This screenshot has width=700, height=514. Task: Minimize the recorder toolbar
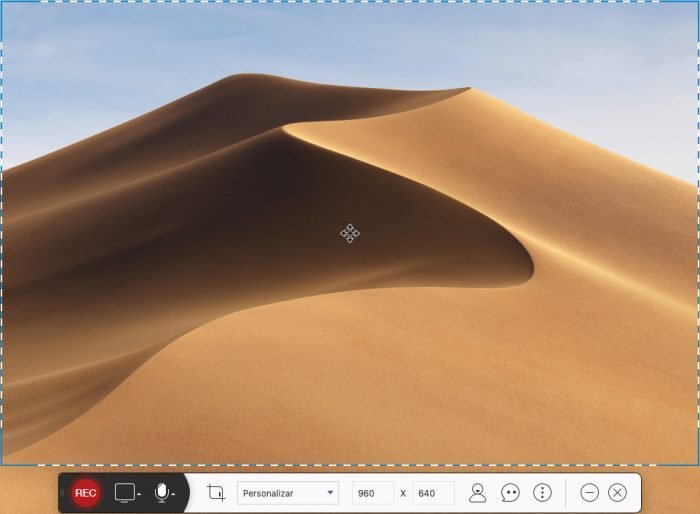tap(589, 493)
